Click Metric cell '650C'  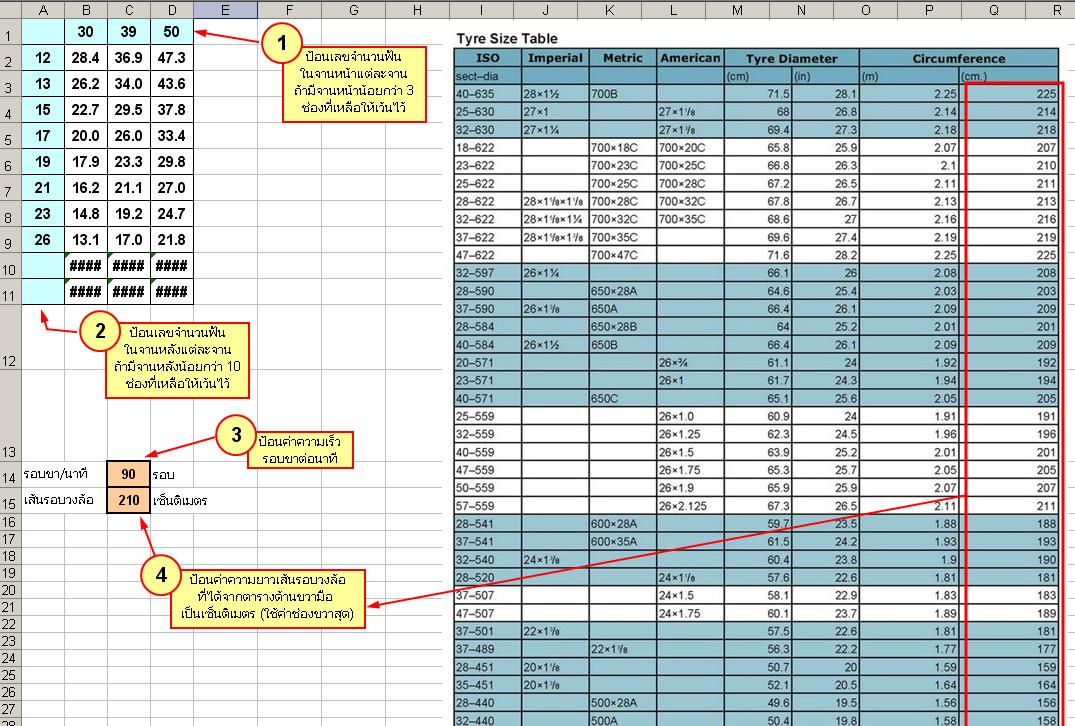click(623, 398)
